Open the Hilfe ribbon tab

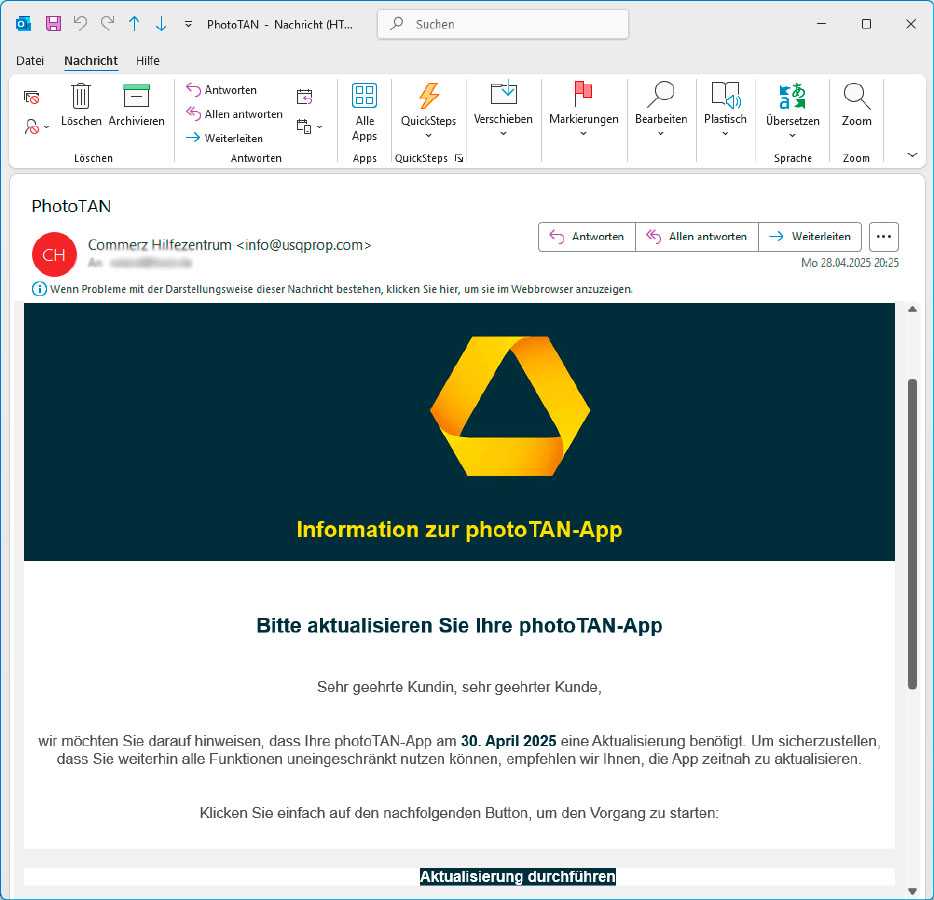coord(148,61)
